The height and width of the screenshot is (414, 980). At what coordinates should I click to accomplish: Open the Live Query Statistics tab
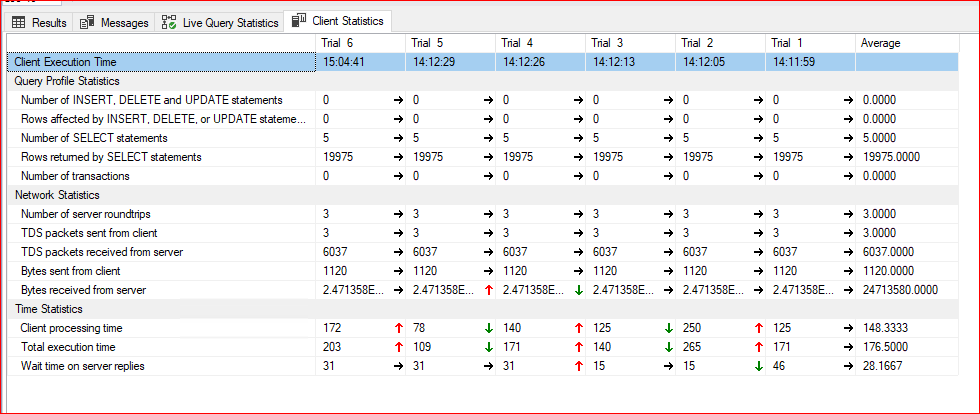pyautogui.click(x=229, y=22)
